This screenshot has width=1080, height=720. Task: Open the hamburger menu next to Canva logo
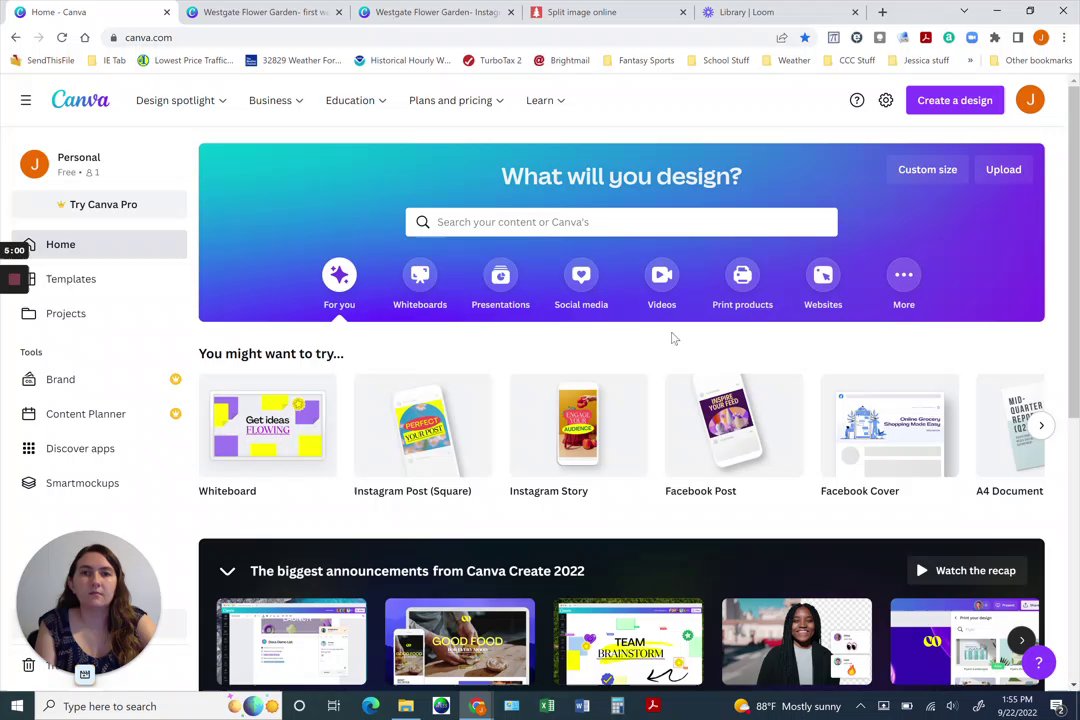click(x=25, y=101)
